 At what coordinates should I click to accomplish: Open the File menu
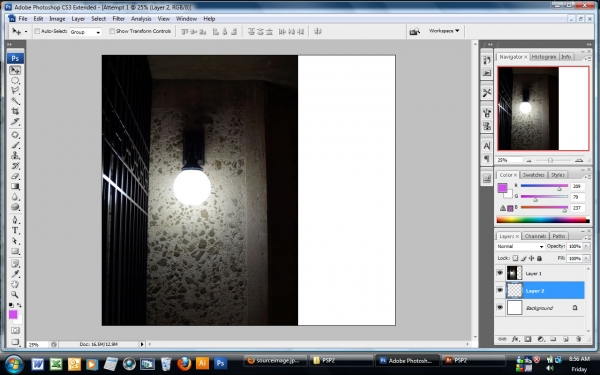(x=23, y=18)
